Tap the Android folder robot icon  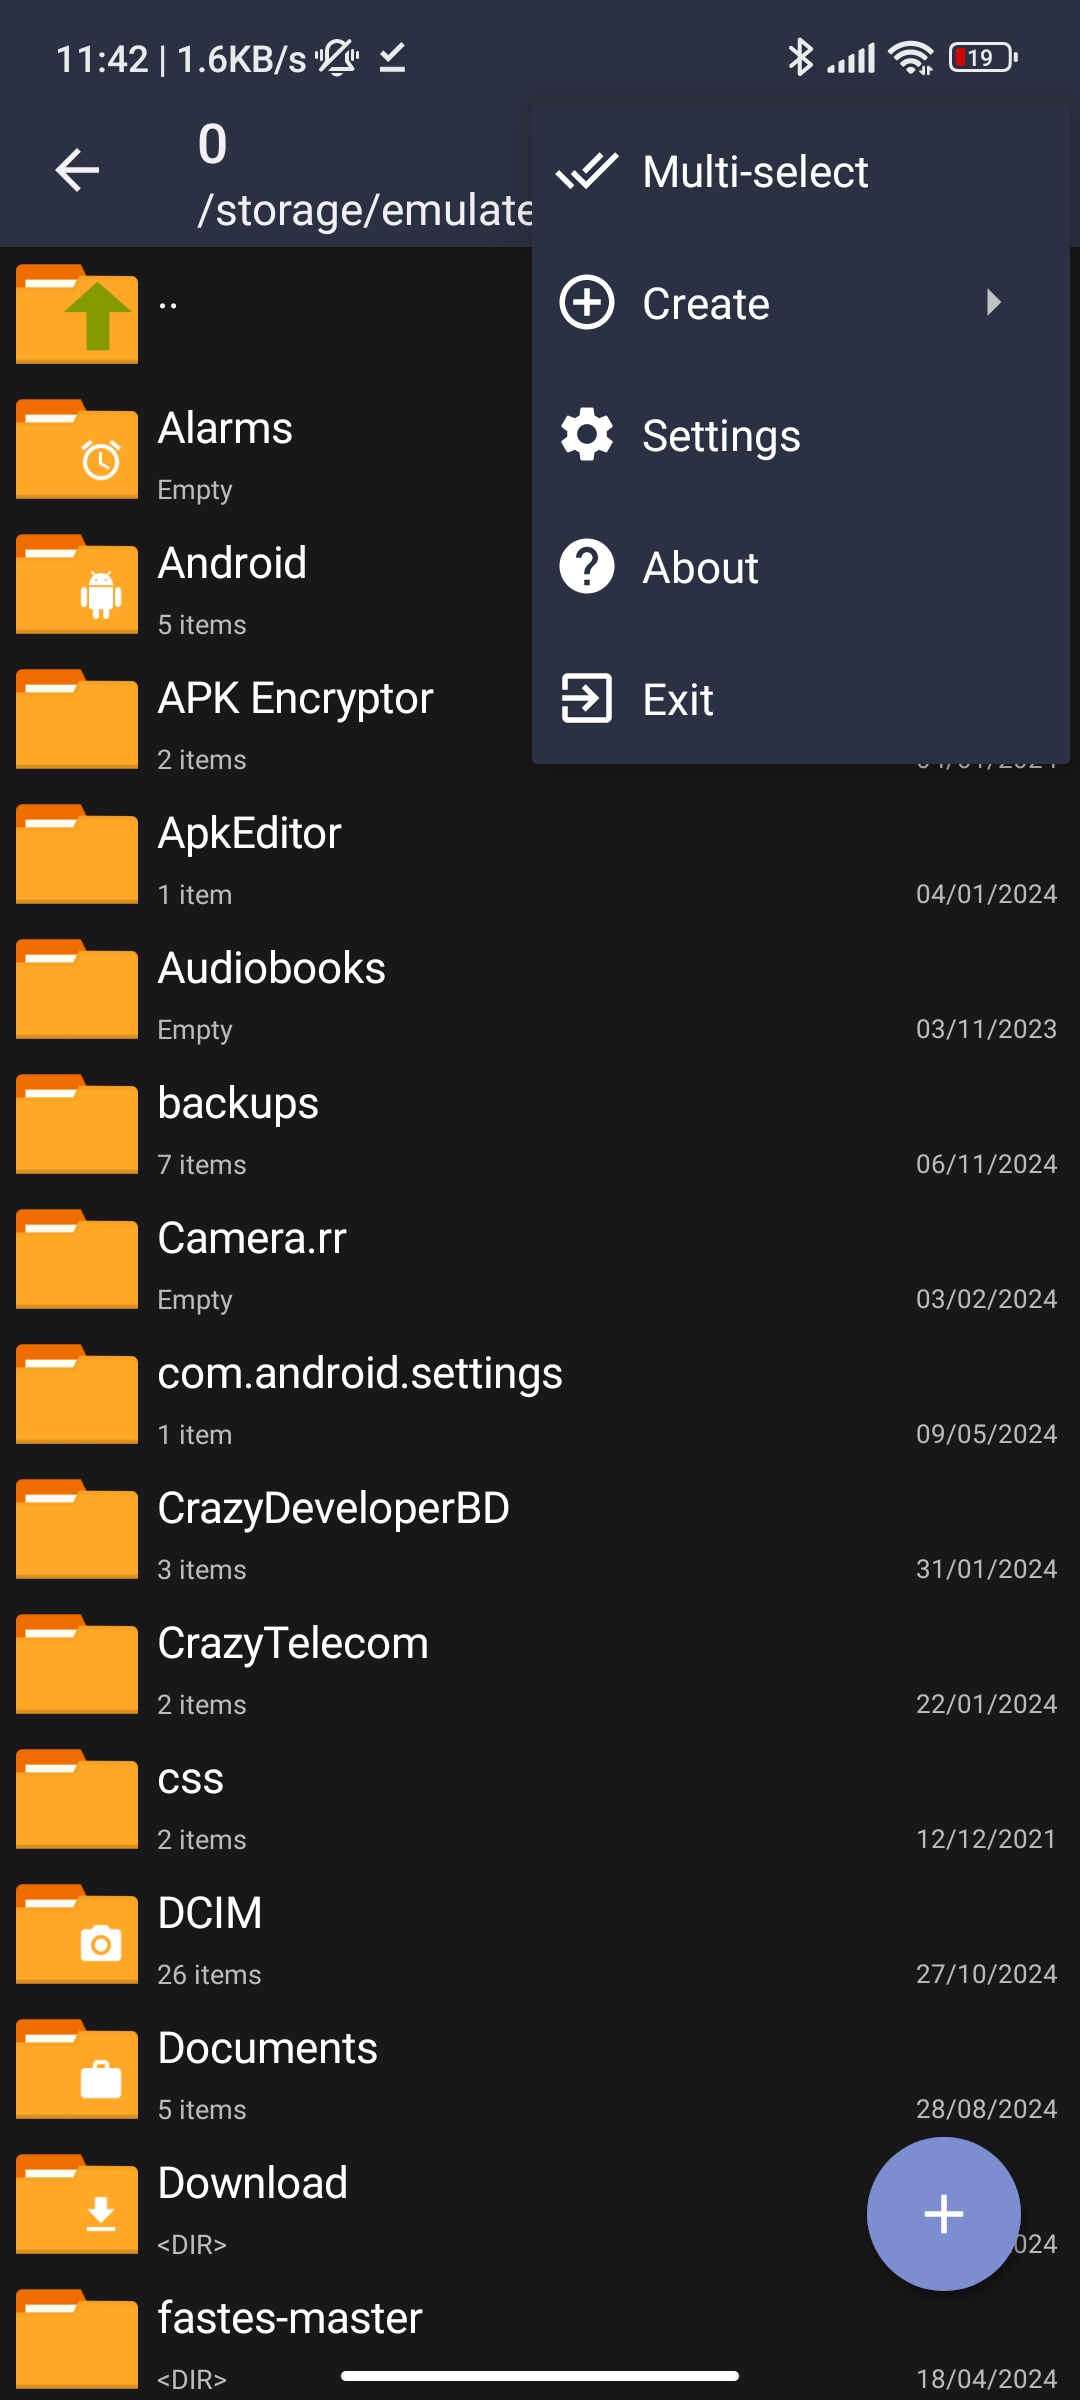coord(77,584)
